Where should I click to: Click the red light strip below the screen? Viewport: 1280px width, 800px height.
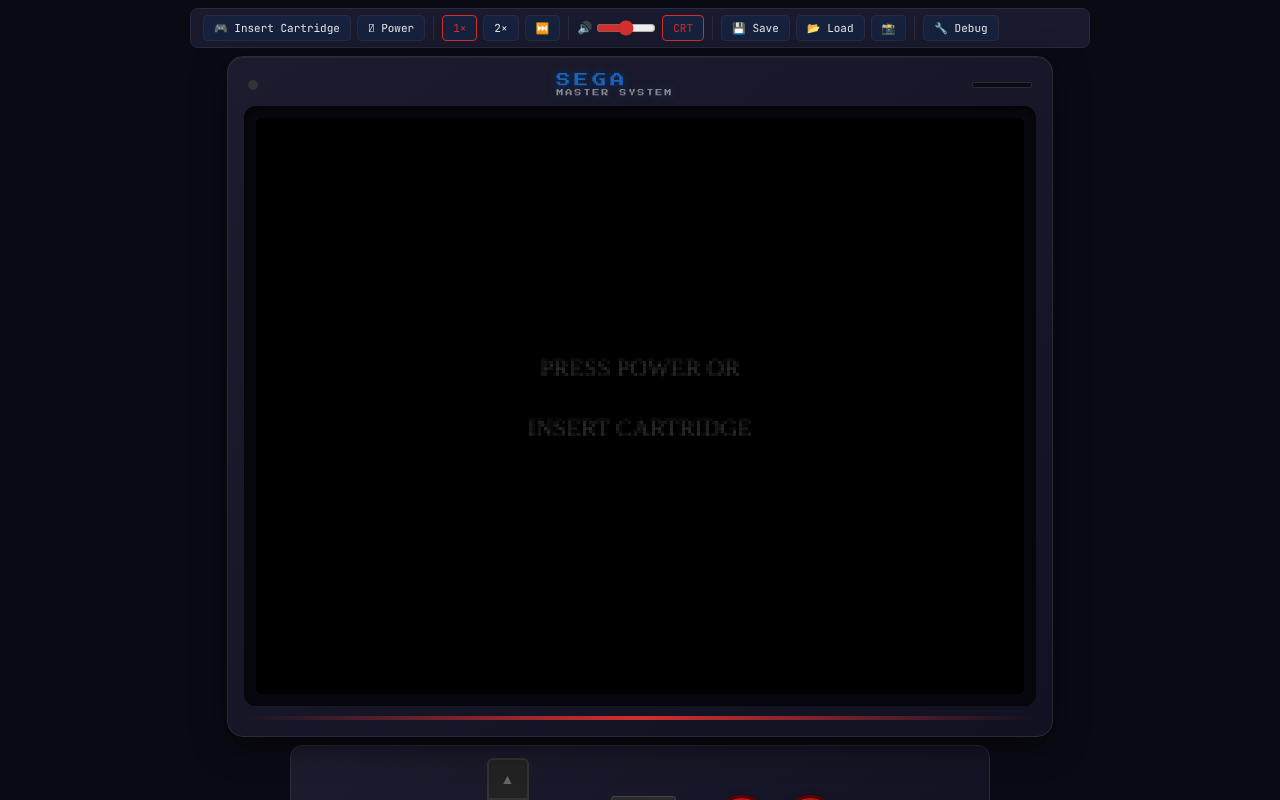click(640, 717)
